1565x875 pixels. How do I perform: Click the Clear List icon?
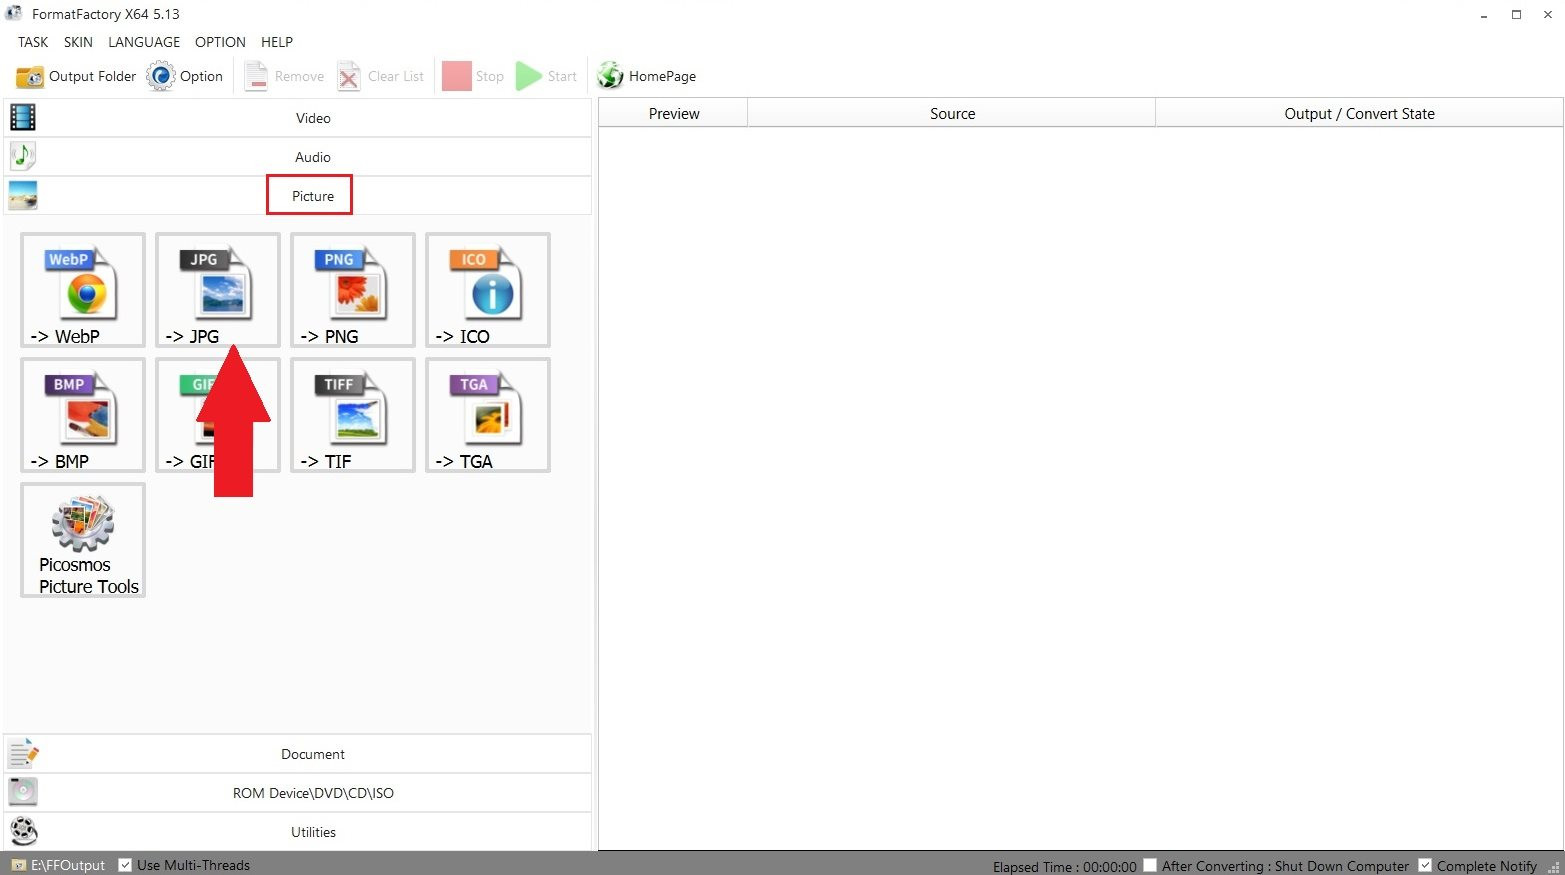pos(349,76)
